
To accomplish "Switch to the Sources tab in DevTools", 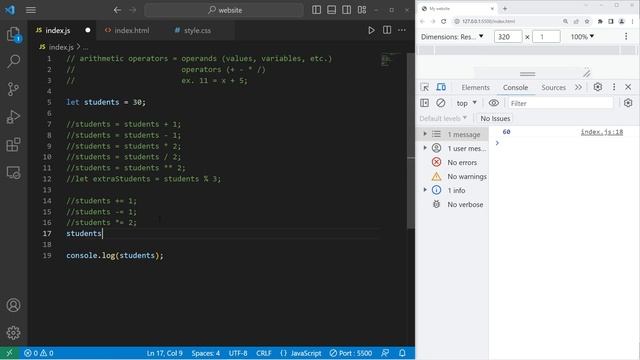I will 553,87.
